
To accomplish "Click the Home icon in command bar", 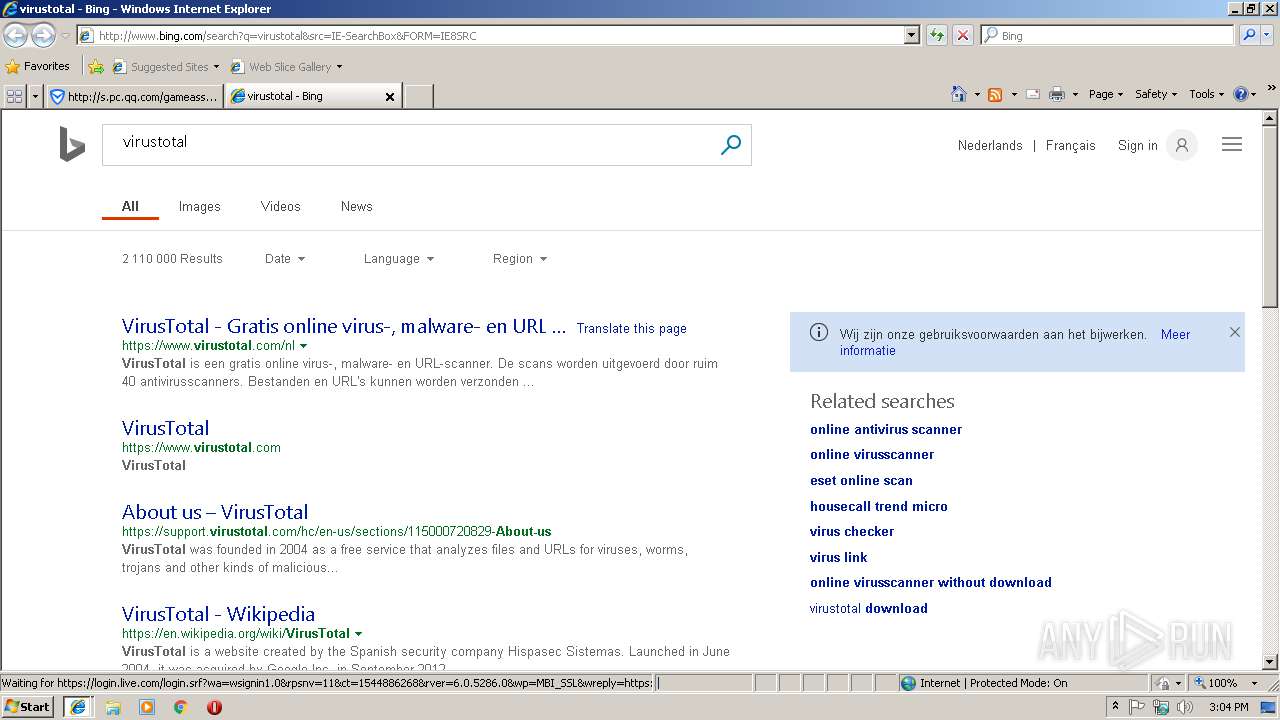I will (959, 94).
